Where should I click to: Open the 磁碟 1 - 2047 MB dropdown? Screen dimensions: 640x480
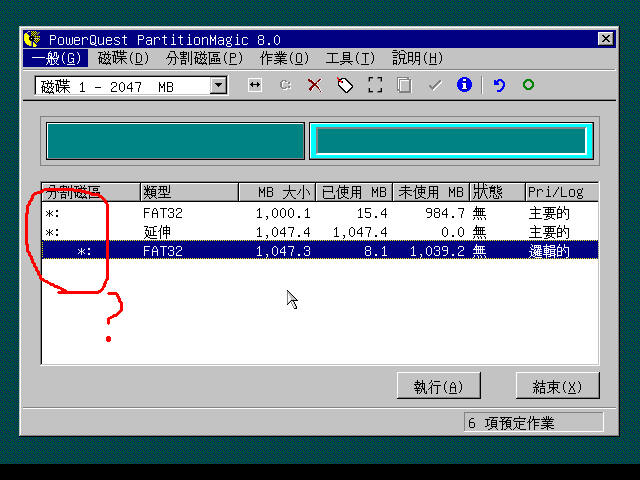(x=219, y=85)
